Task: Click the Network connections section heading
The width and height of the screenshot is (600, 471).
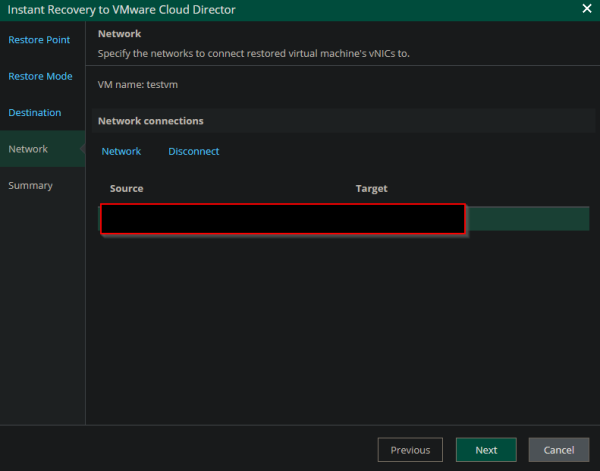Action: [151, 121]
